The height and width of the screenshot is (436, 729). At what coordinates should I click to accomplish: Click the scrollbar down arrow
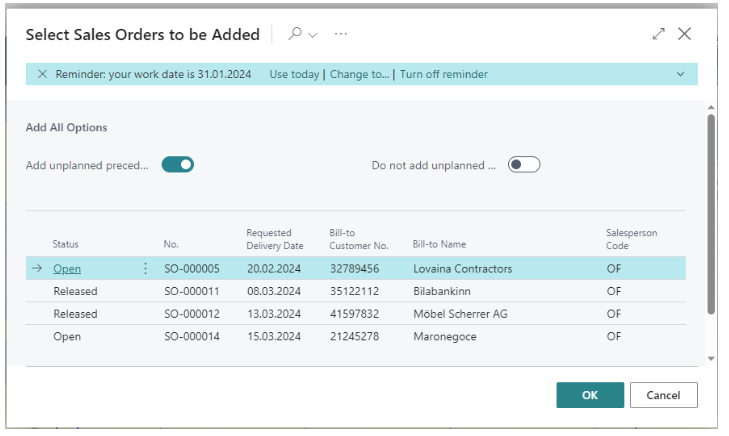point(711,358)
